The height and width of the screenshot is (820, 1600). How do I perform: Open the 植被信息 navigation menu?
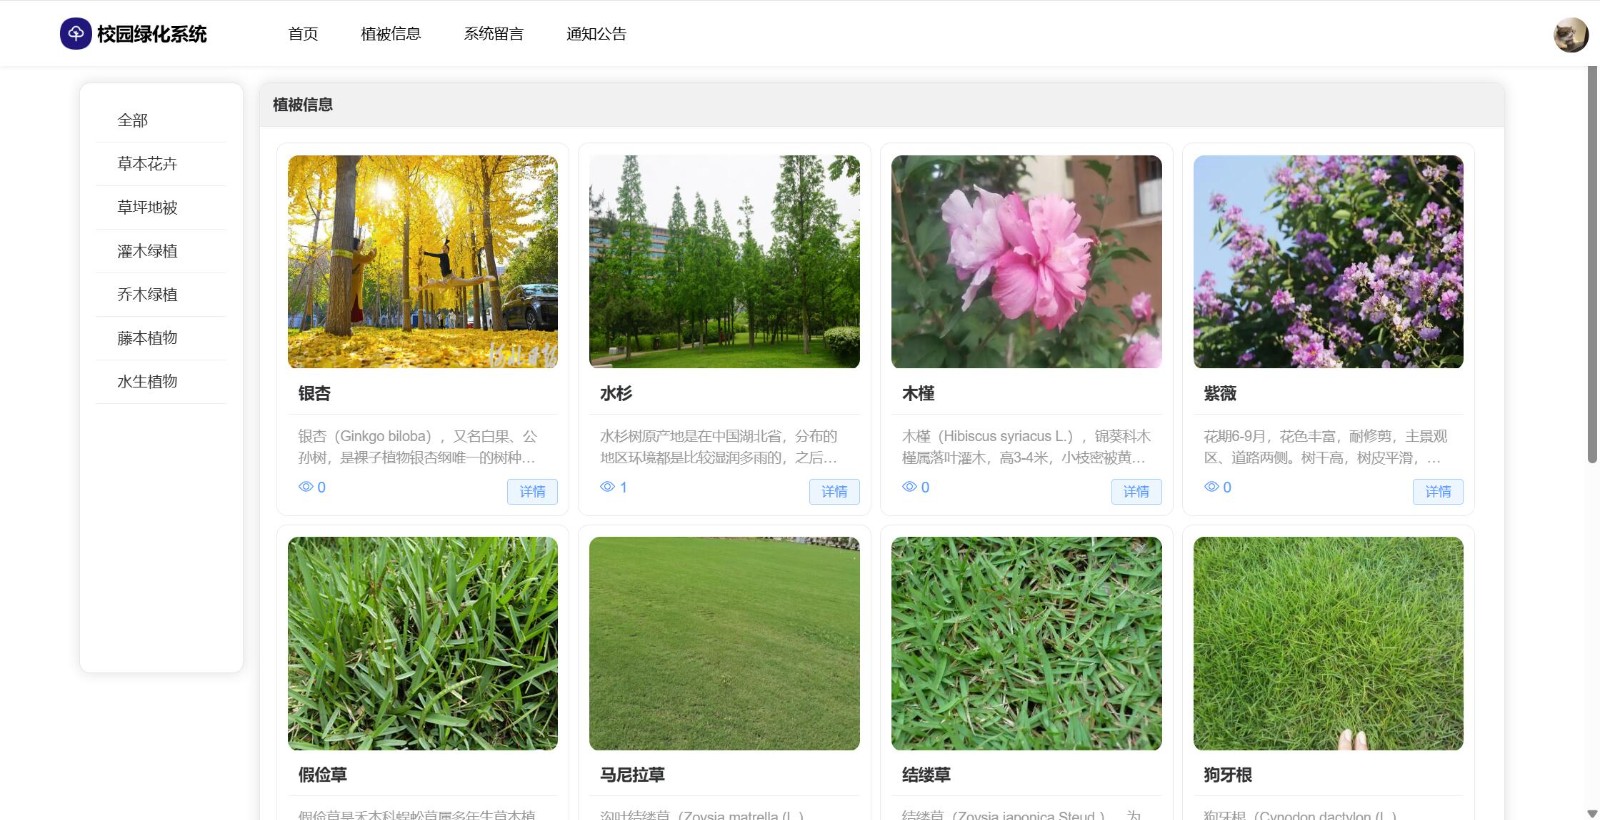(391, 34)
